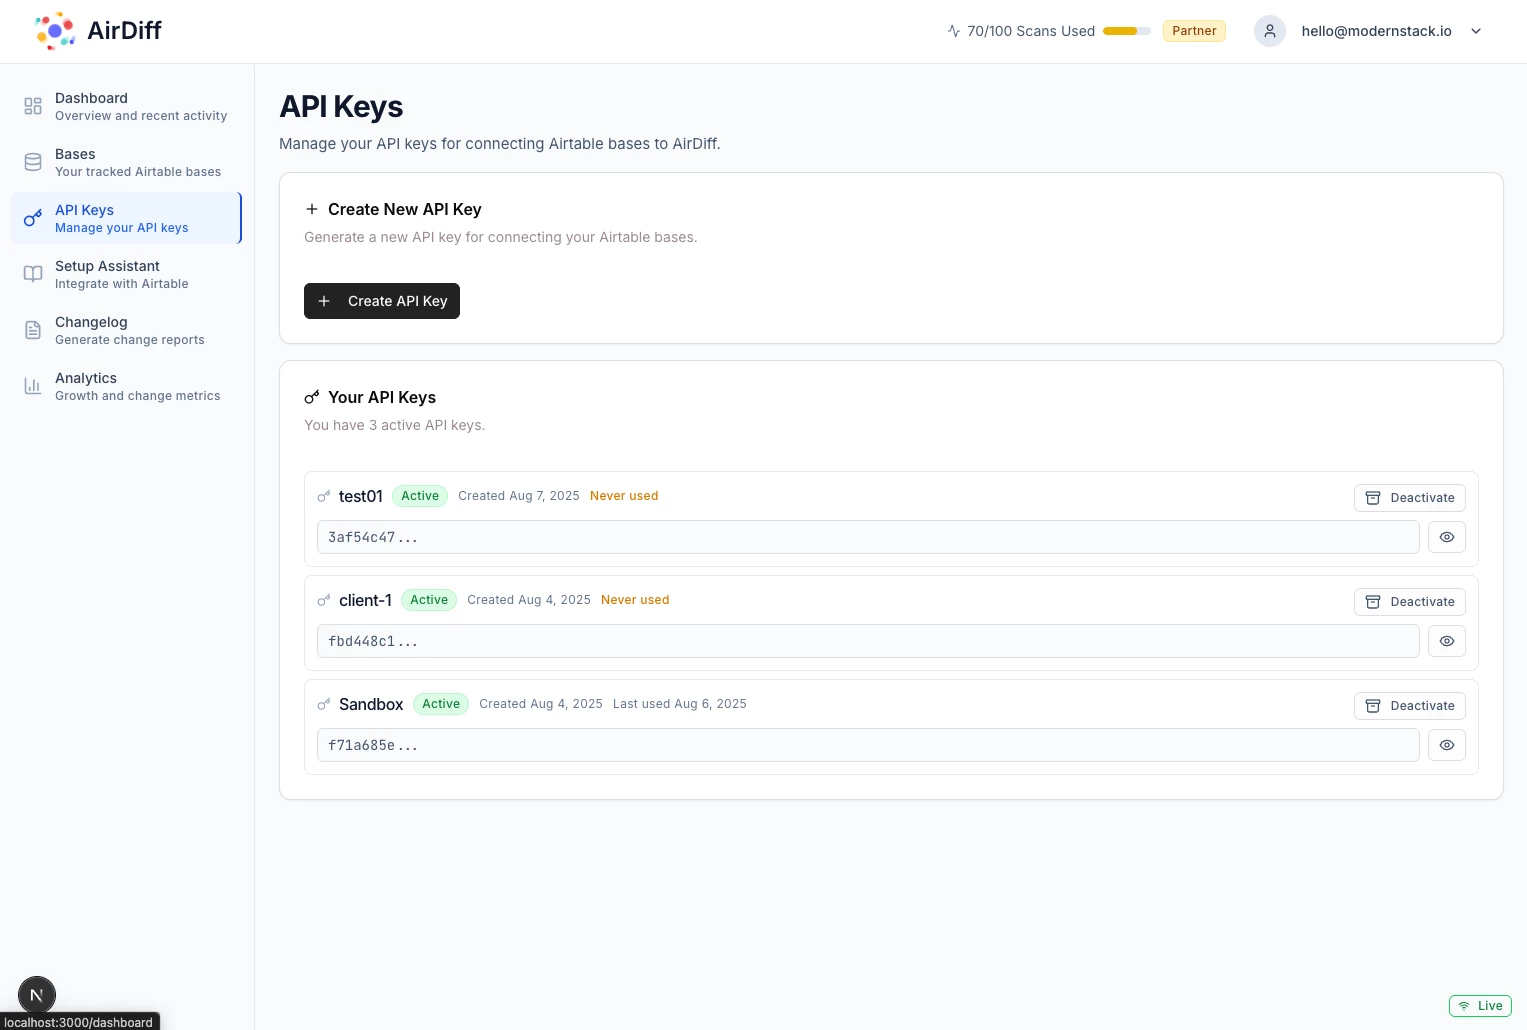Click the scans usage progress bar

pos(1127,31)
